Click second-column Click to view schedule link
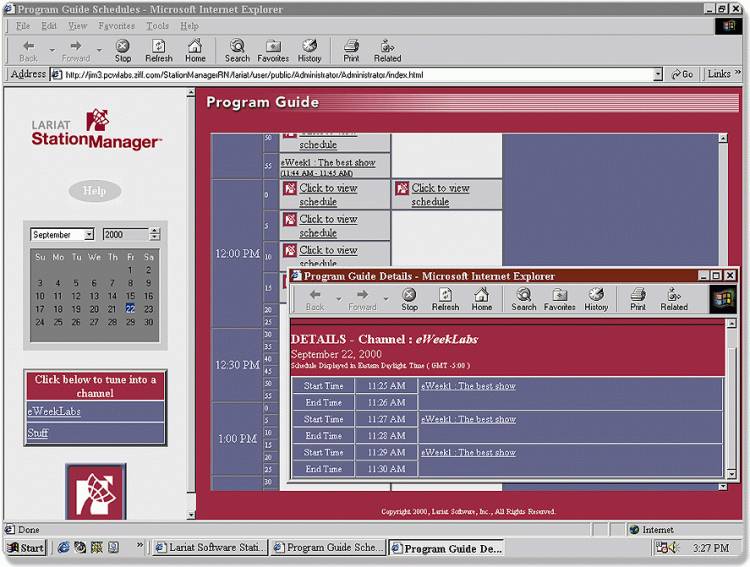The image size is (750, 567). (x=440, y=195)
